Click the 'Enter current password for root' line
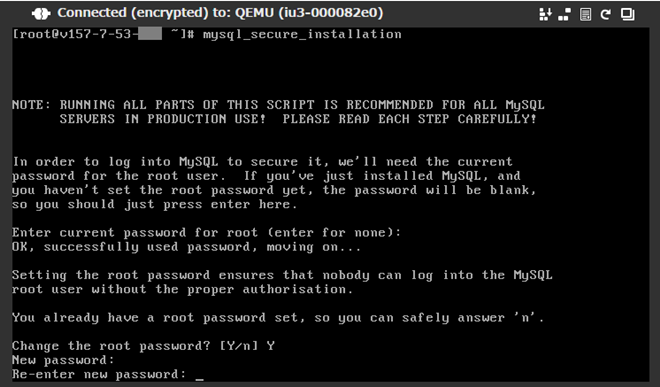Image resolution: width=660 pixels, height=387 pixels. pyautogui.click(x=206, y=233)
